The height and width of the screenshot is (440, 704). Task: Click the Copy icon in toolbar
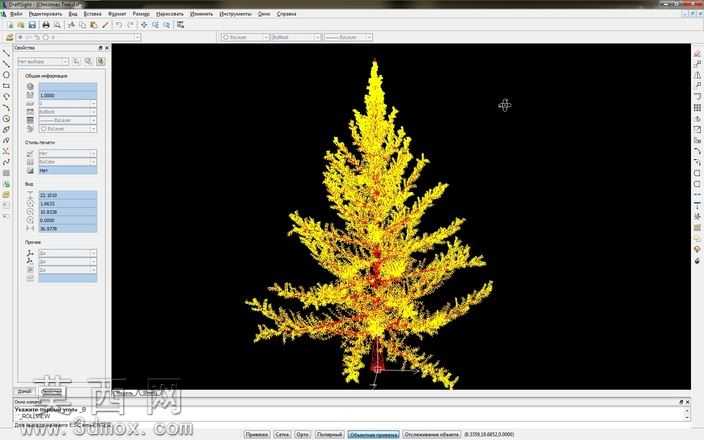tap(83, 25)
